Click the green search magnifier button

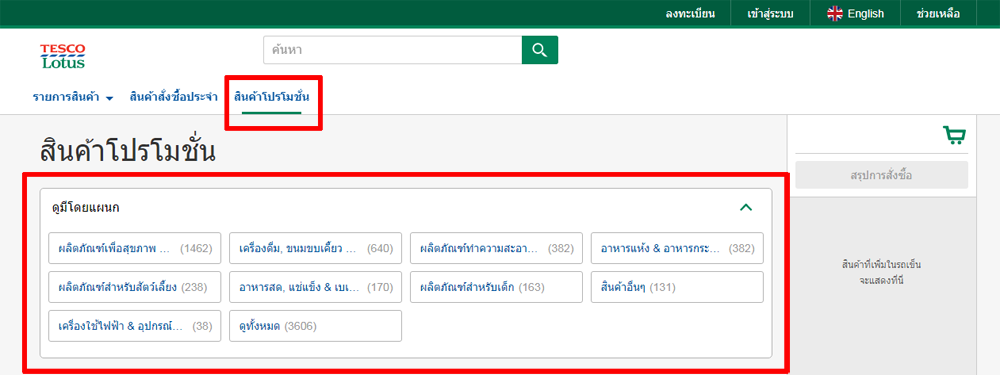coord(540,50)
